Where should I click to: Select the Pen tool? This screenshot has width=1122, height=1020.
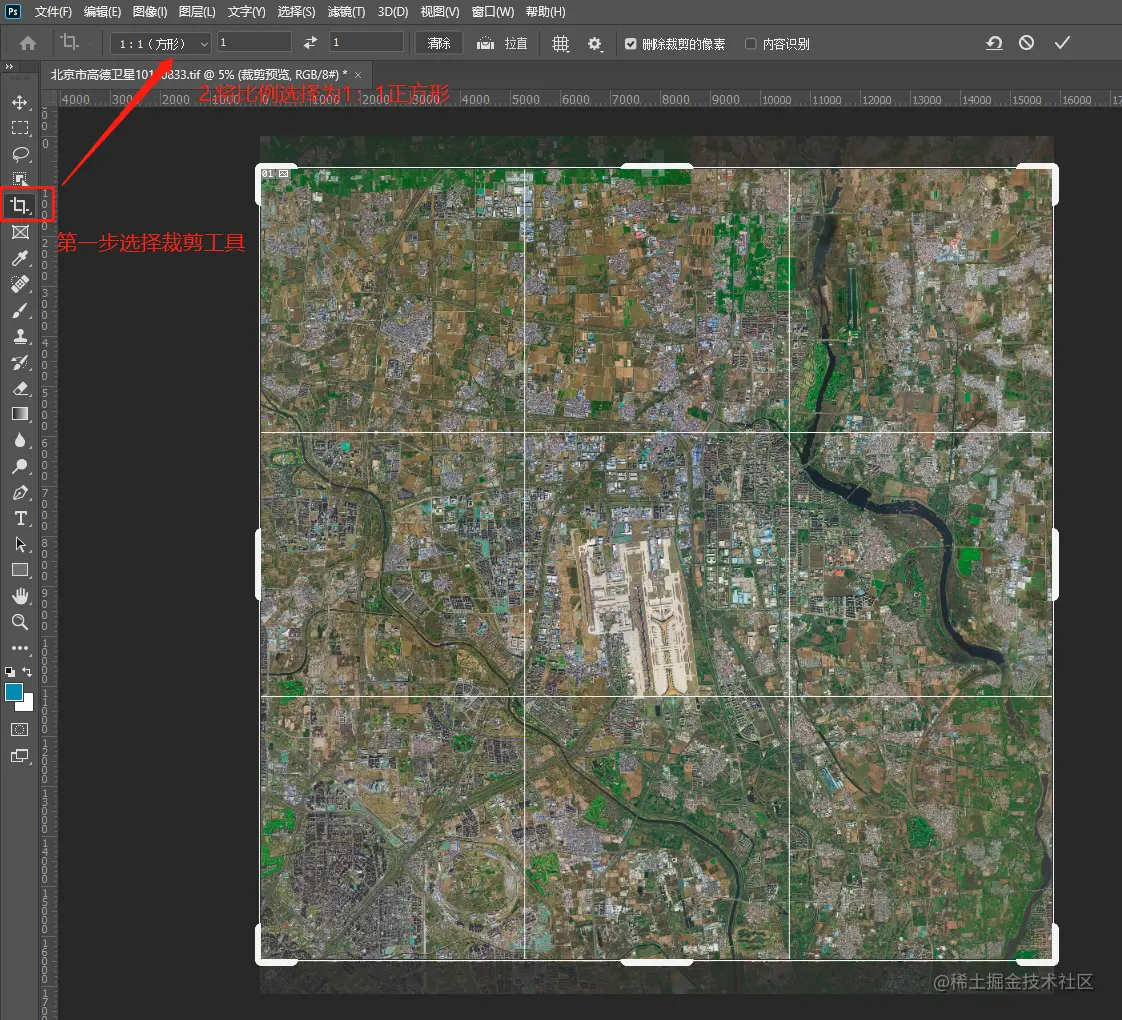click(x=20, y=492)
